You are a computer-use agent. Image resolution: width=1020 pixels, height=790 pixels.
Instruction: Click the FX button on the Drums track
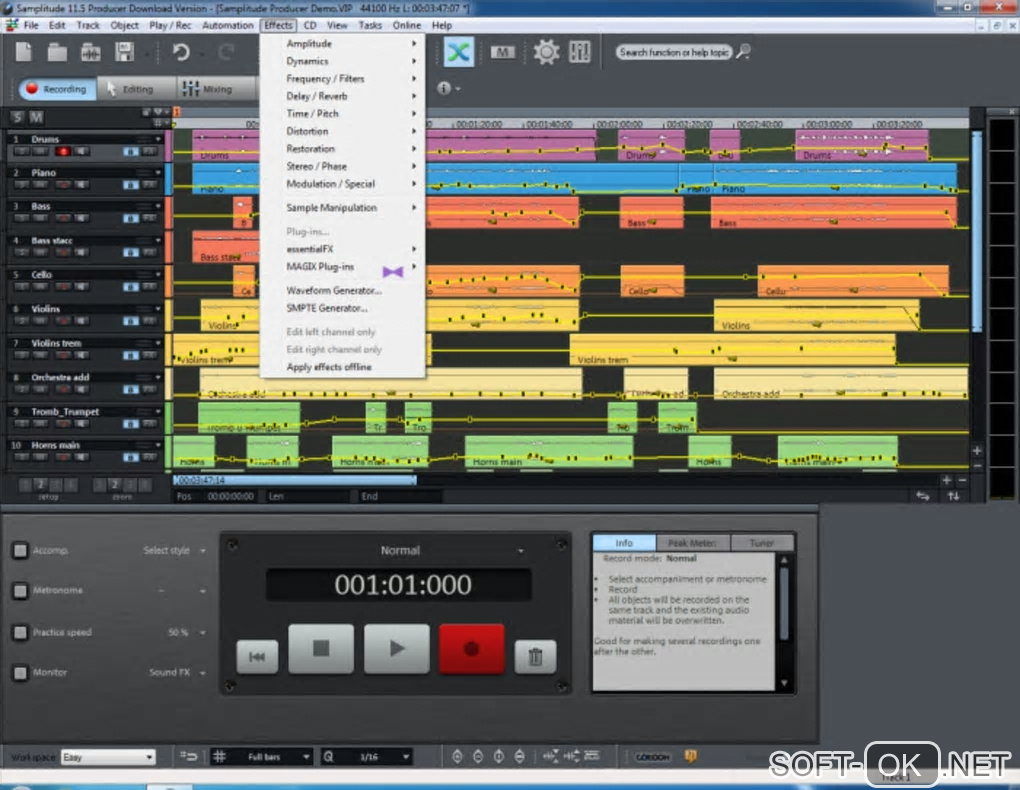(x=150, y=152)
